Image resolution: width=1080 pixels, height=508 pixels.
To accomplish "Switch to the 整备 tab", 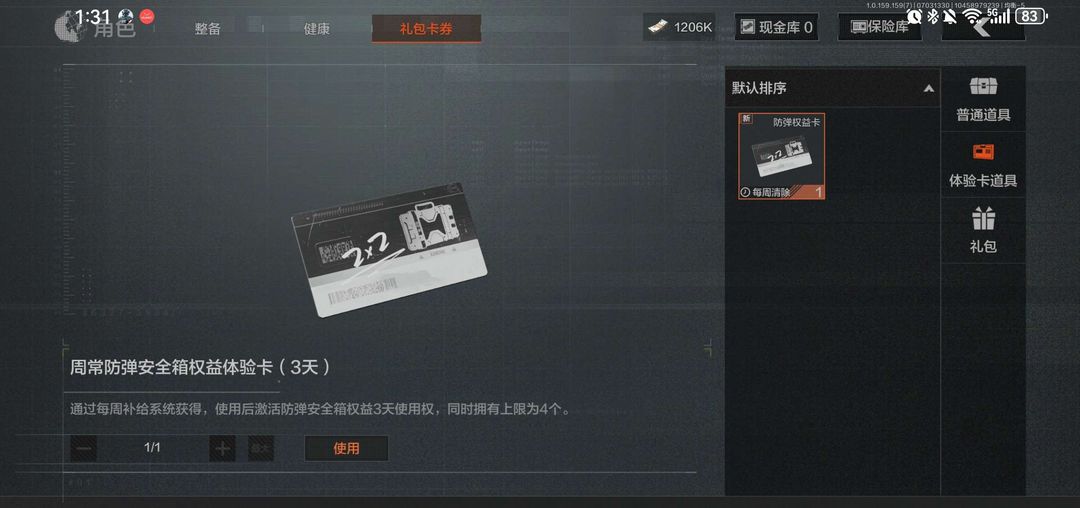I will click(x=207, y=29).
